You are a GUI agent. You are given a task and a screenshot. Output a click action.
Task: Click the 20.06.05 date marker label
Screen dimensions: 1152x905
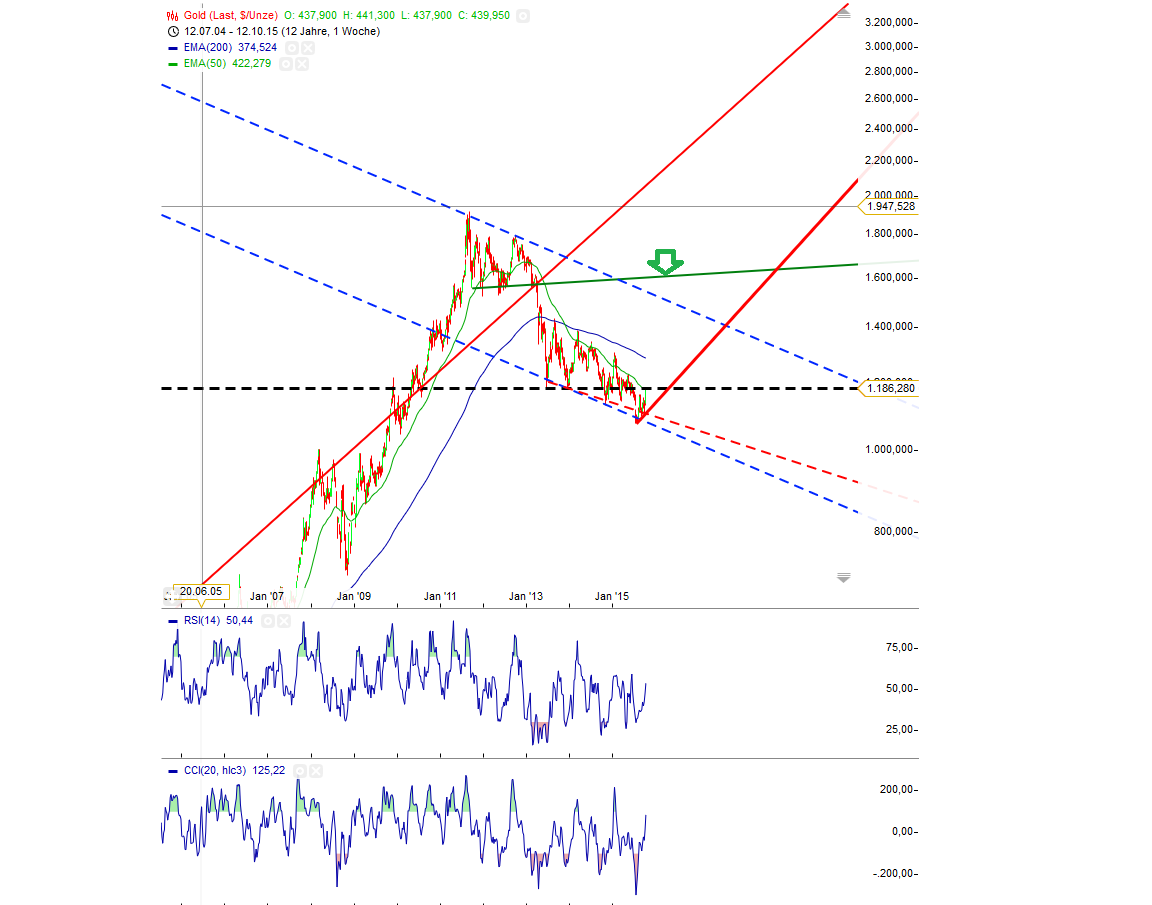tap(203, 590)
